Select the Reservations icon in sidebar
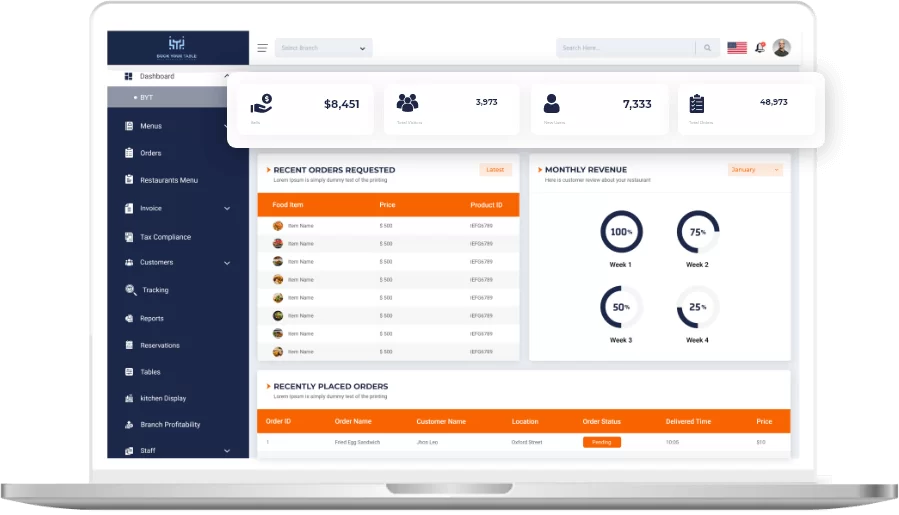The width and height of the screenshot is (899, 515). (129, 345)
